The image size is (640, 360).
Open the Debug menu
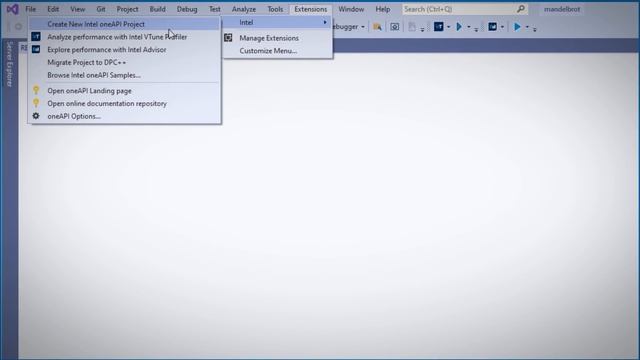[x=187, y=9]
